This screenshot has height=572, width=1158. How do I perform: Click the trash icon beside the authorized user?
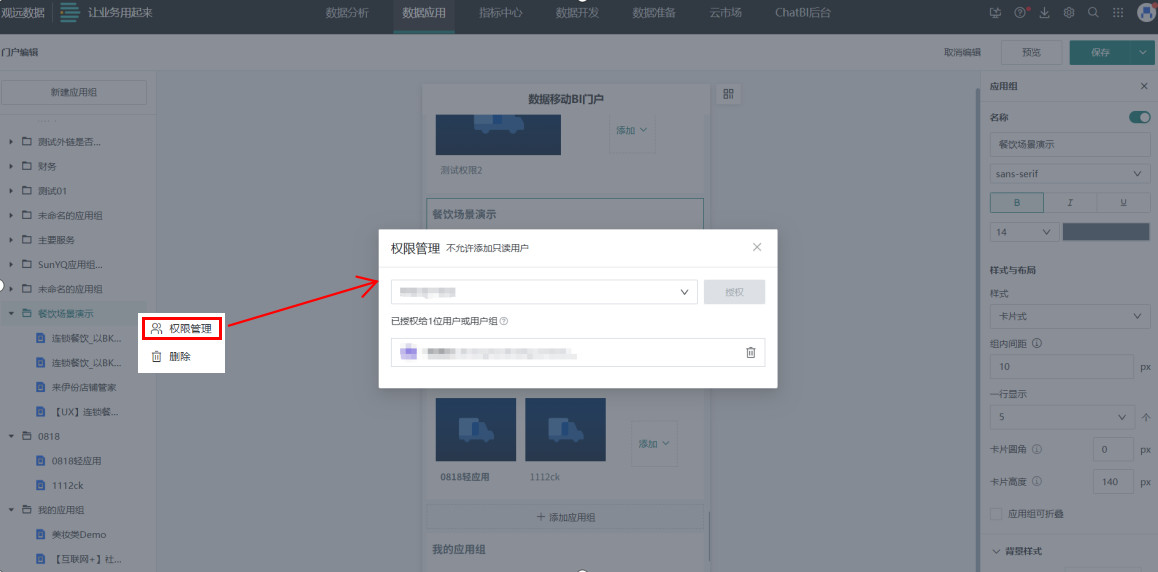point(750,352)
